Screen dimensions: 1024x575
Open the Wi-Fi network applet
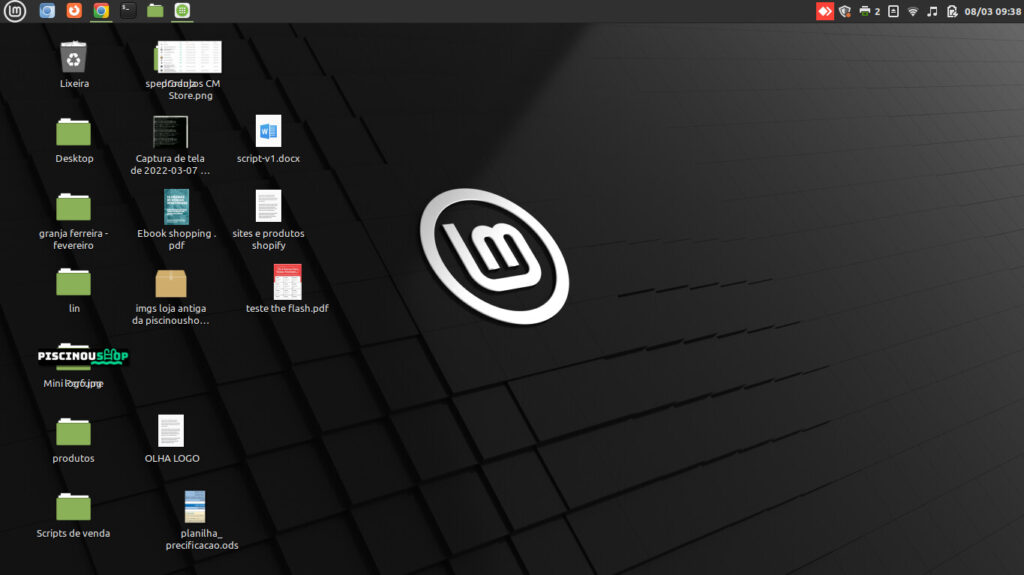click(912, 11)
